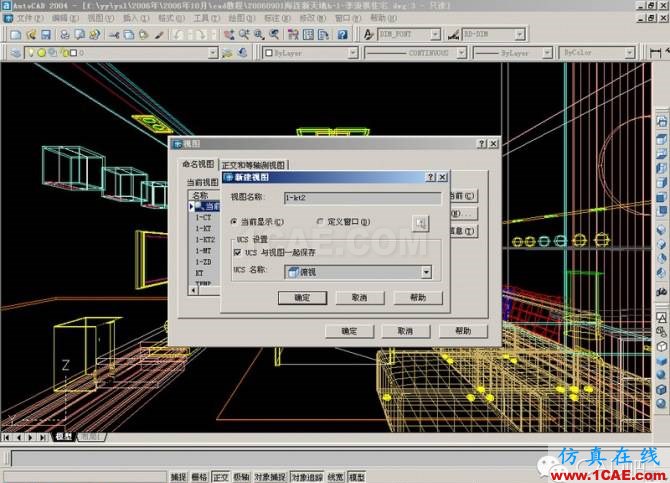Click the 视图名称 input field
This screenshot has width=670, height=483.
(x=362, y=198)
